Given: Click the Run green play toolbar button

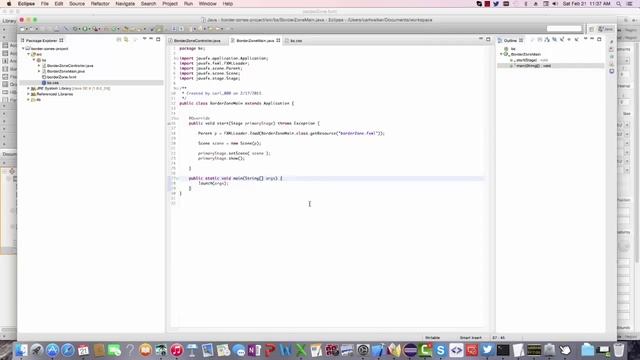Looking at the screenshot, I should pyautogui.click(x=84, y=29).
